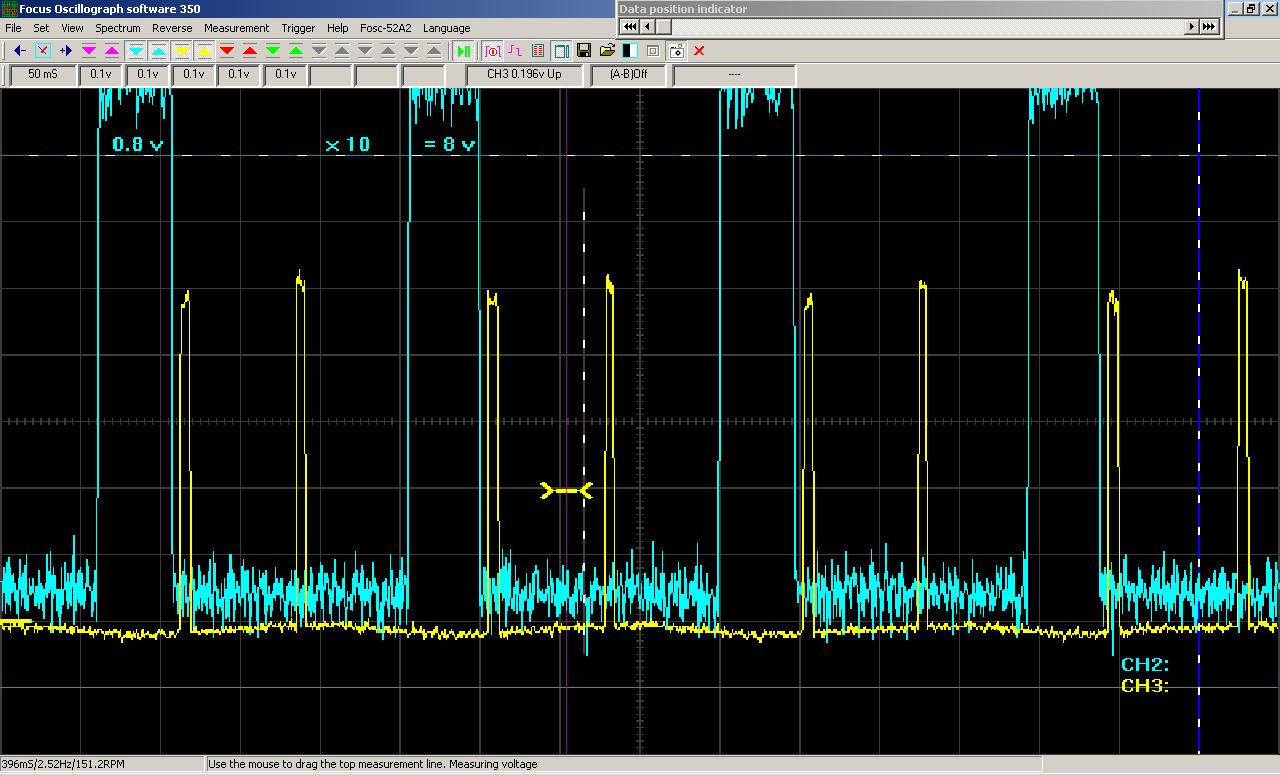
Task: Click the green down arrow channel icon
Action: (273, 51)
